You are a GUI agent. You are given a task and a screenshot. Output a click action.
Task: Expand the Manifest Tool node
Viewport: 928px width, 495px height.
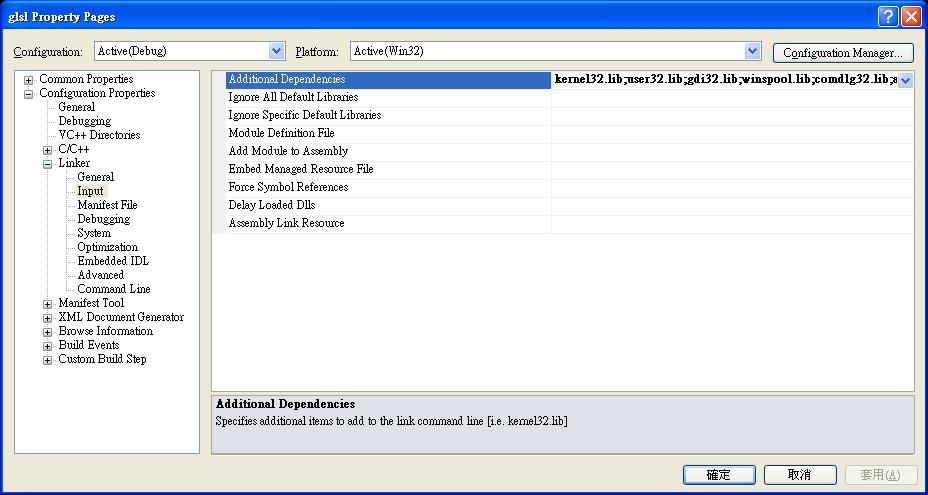point(48,304)
